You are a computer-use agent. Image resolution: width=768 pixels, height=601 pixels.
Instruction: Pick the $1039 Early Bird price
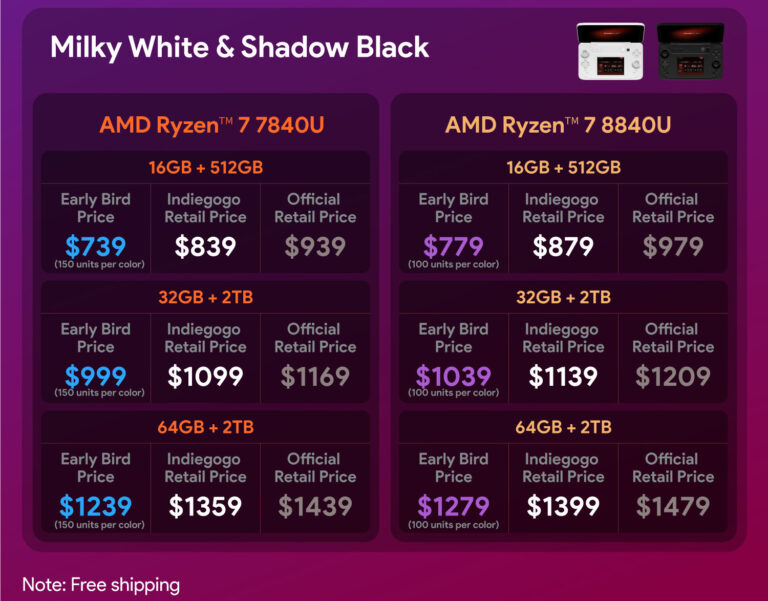tap(453, 376)
